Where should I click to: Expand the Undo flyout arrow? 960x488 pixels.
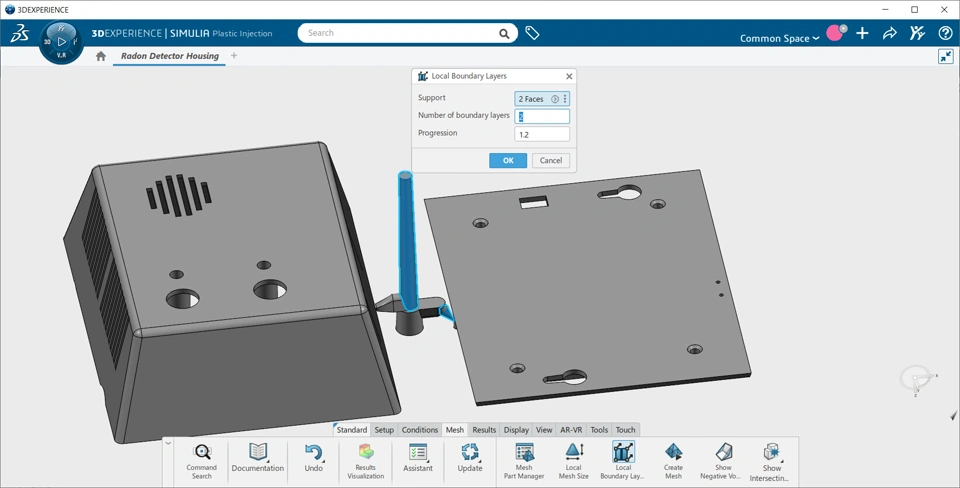coord(323,461)
